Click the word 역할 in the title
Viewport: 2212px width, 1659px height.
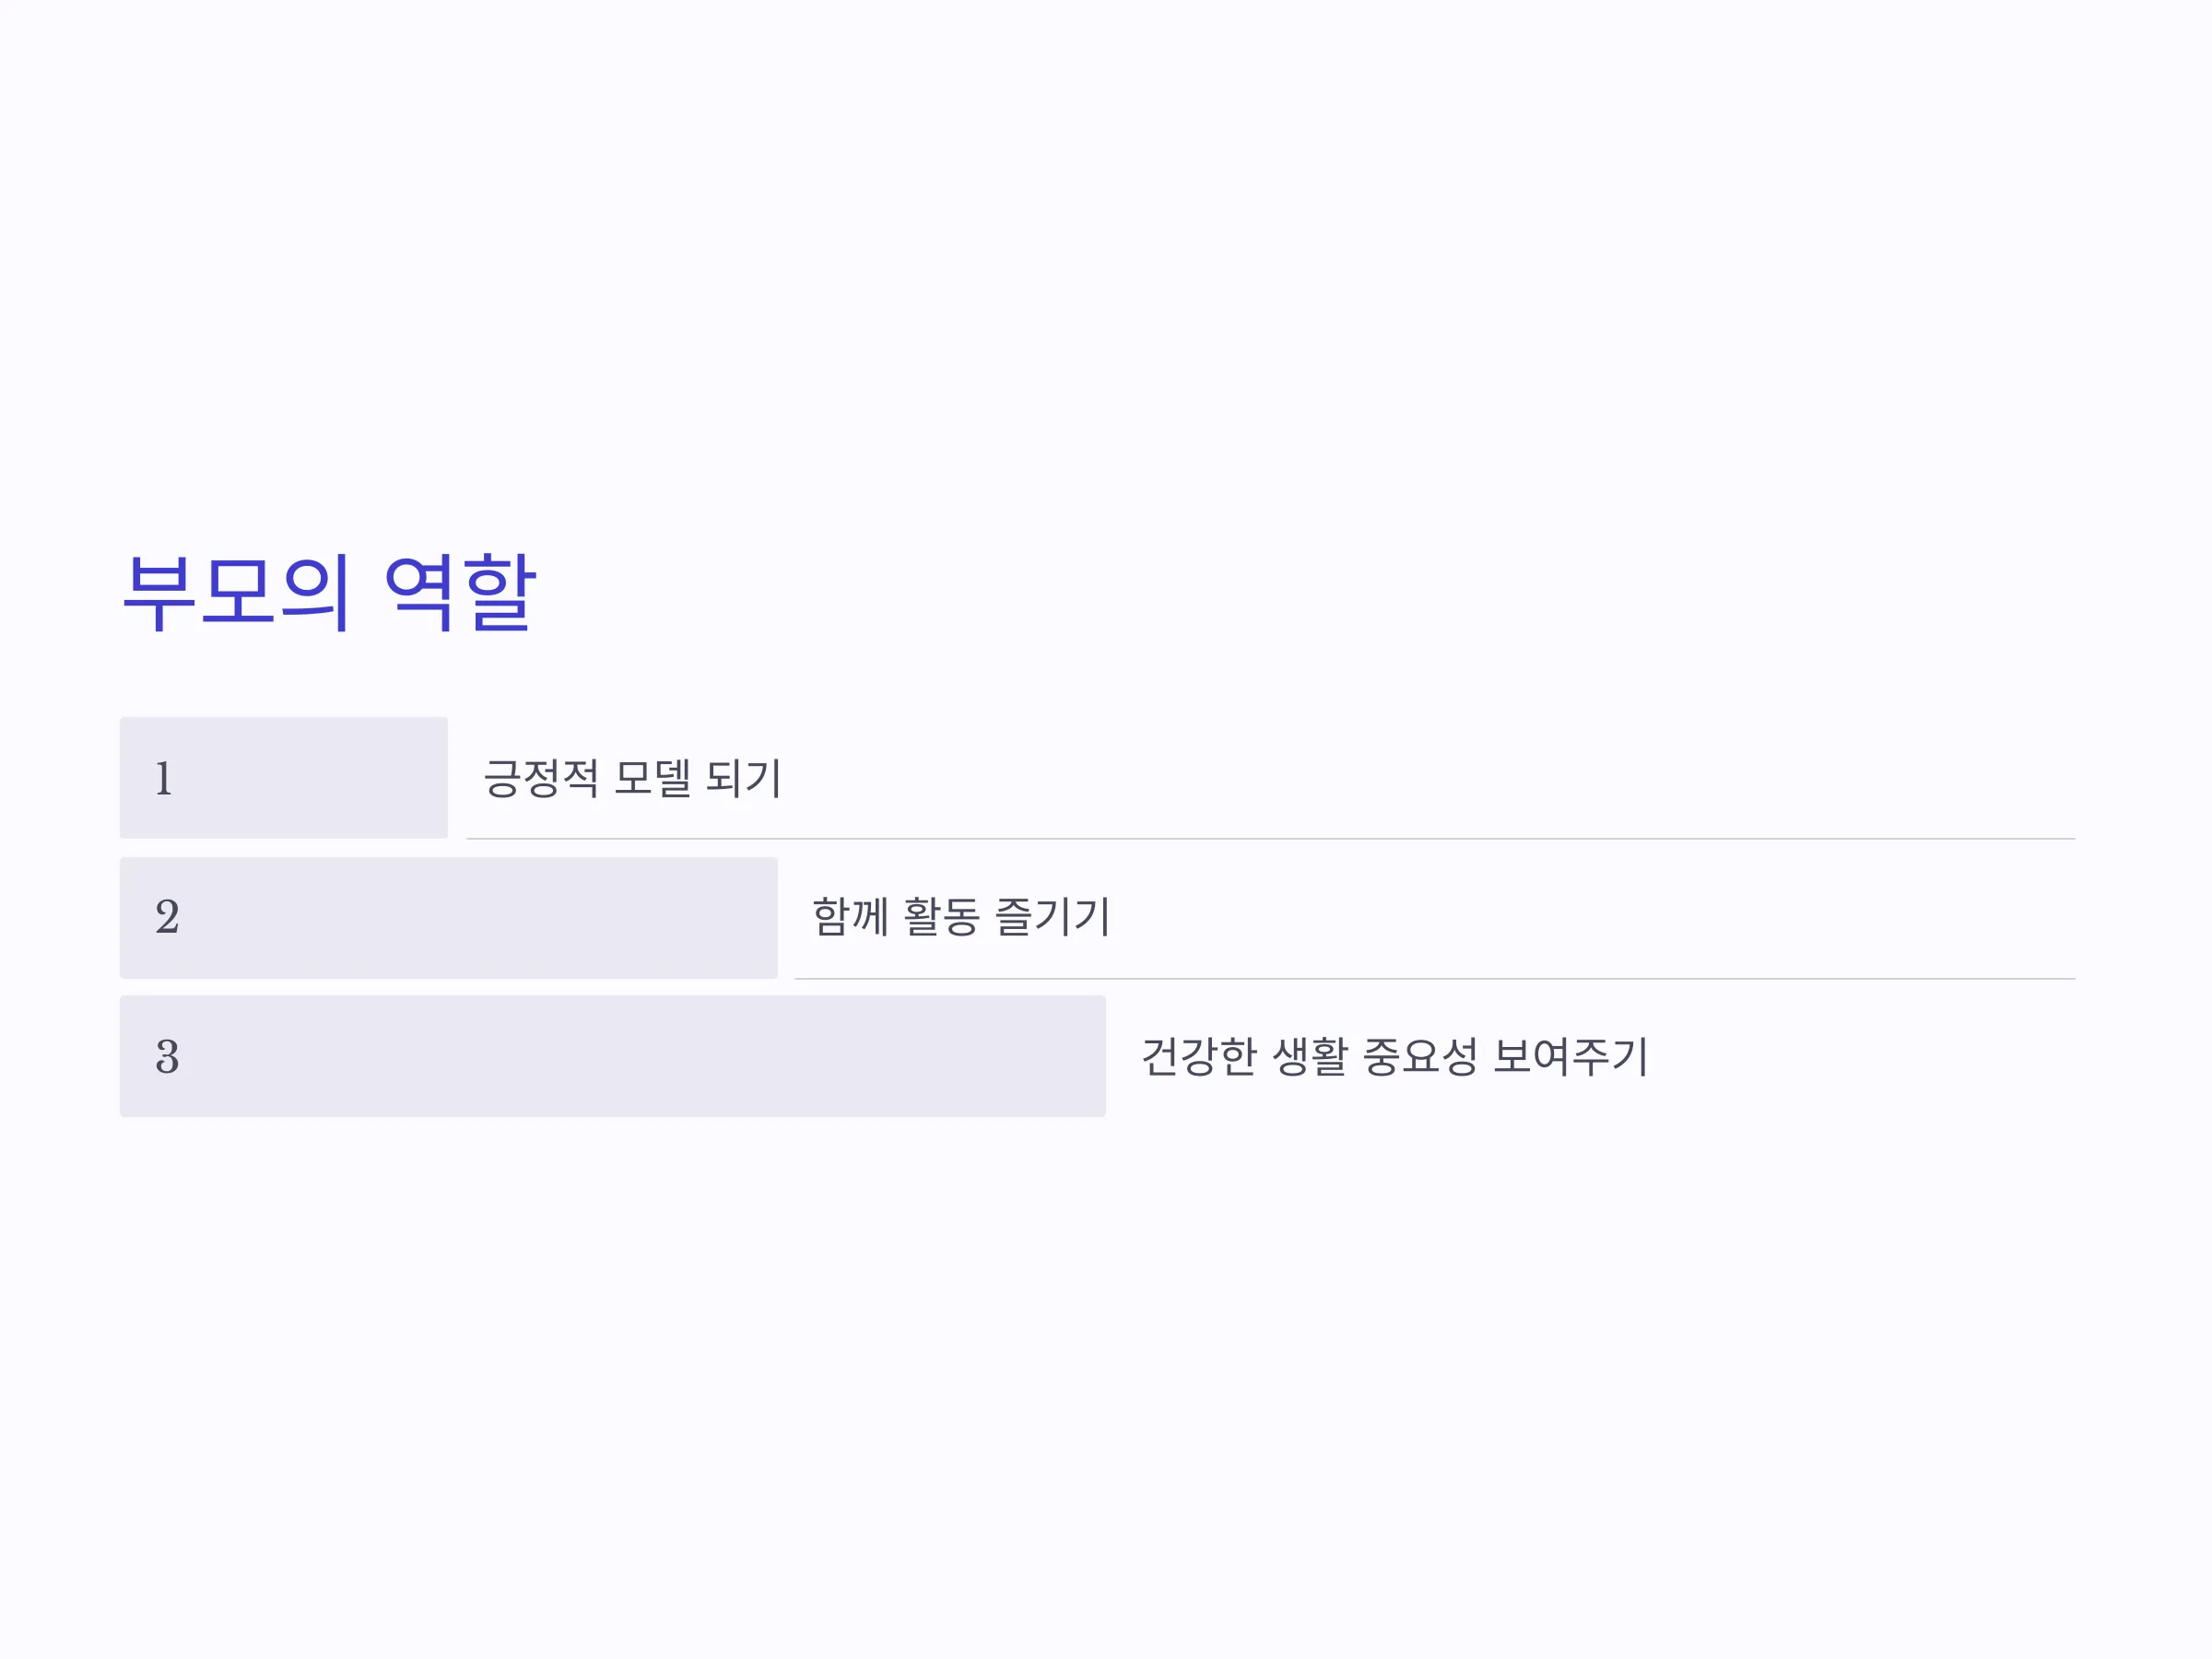[461, 592]
